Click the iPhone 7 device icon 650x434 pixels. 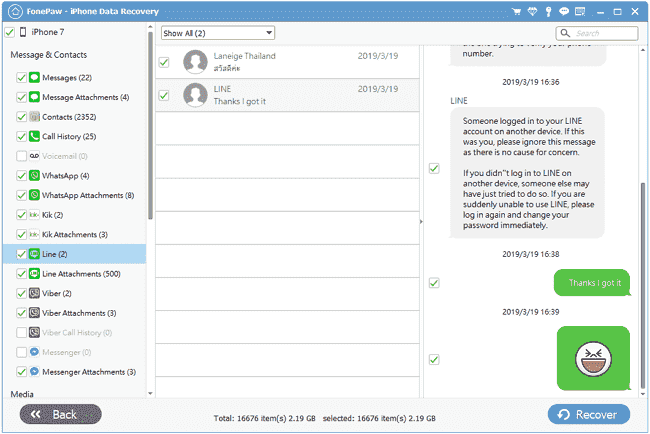click(23, 32)
